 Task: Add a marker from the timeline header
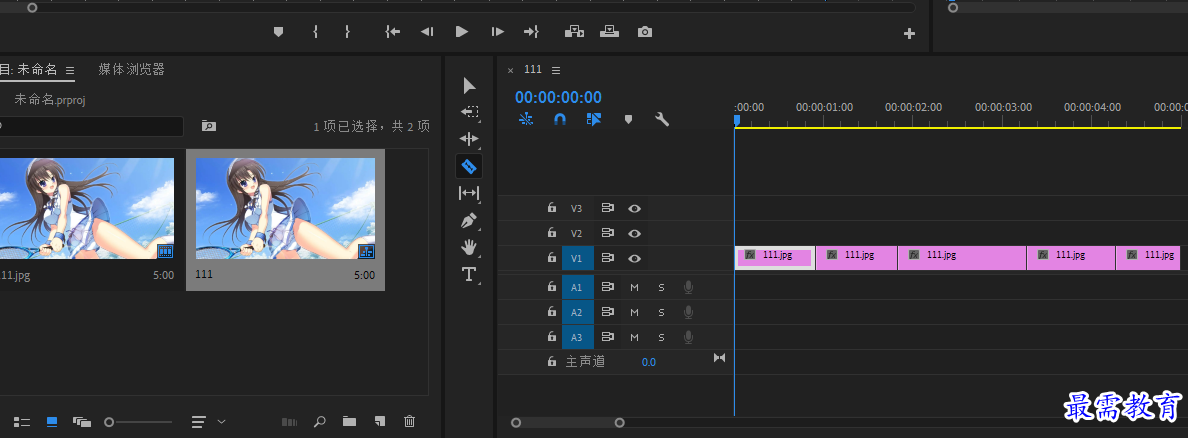tap(628, 119)
